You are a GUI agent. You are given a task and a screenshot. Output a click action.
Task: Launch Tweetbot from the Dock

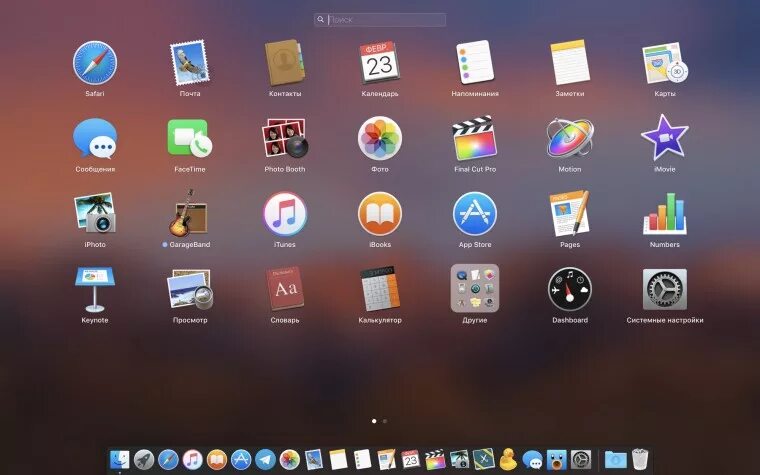point(556,459)
